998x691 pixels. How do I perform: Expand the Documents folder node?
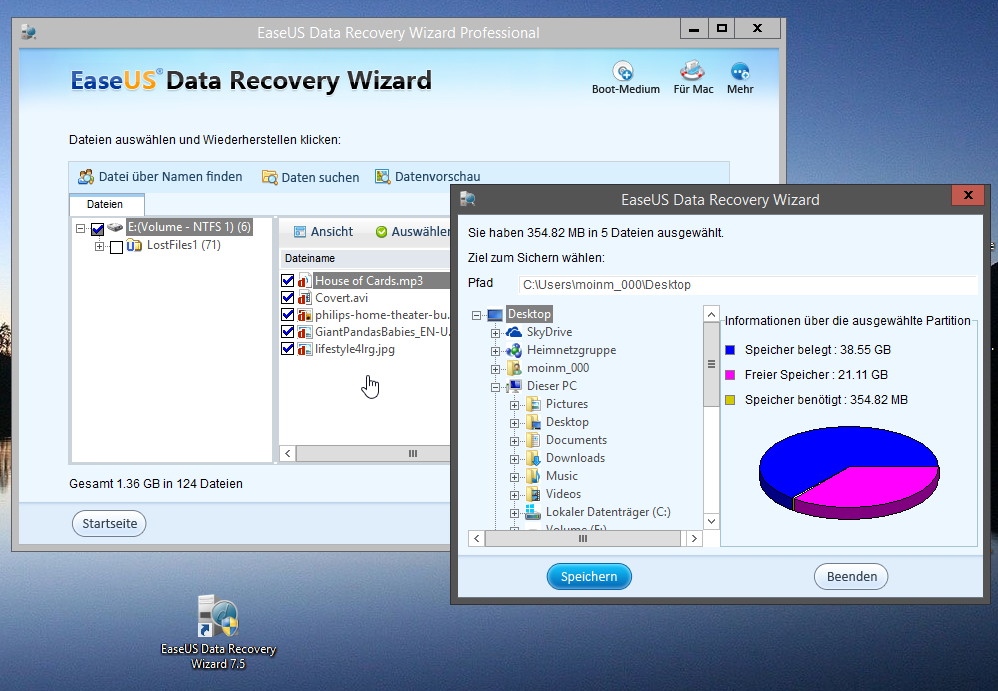coord(514,441)
